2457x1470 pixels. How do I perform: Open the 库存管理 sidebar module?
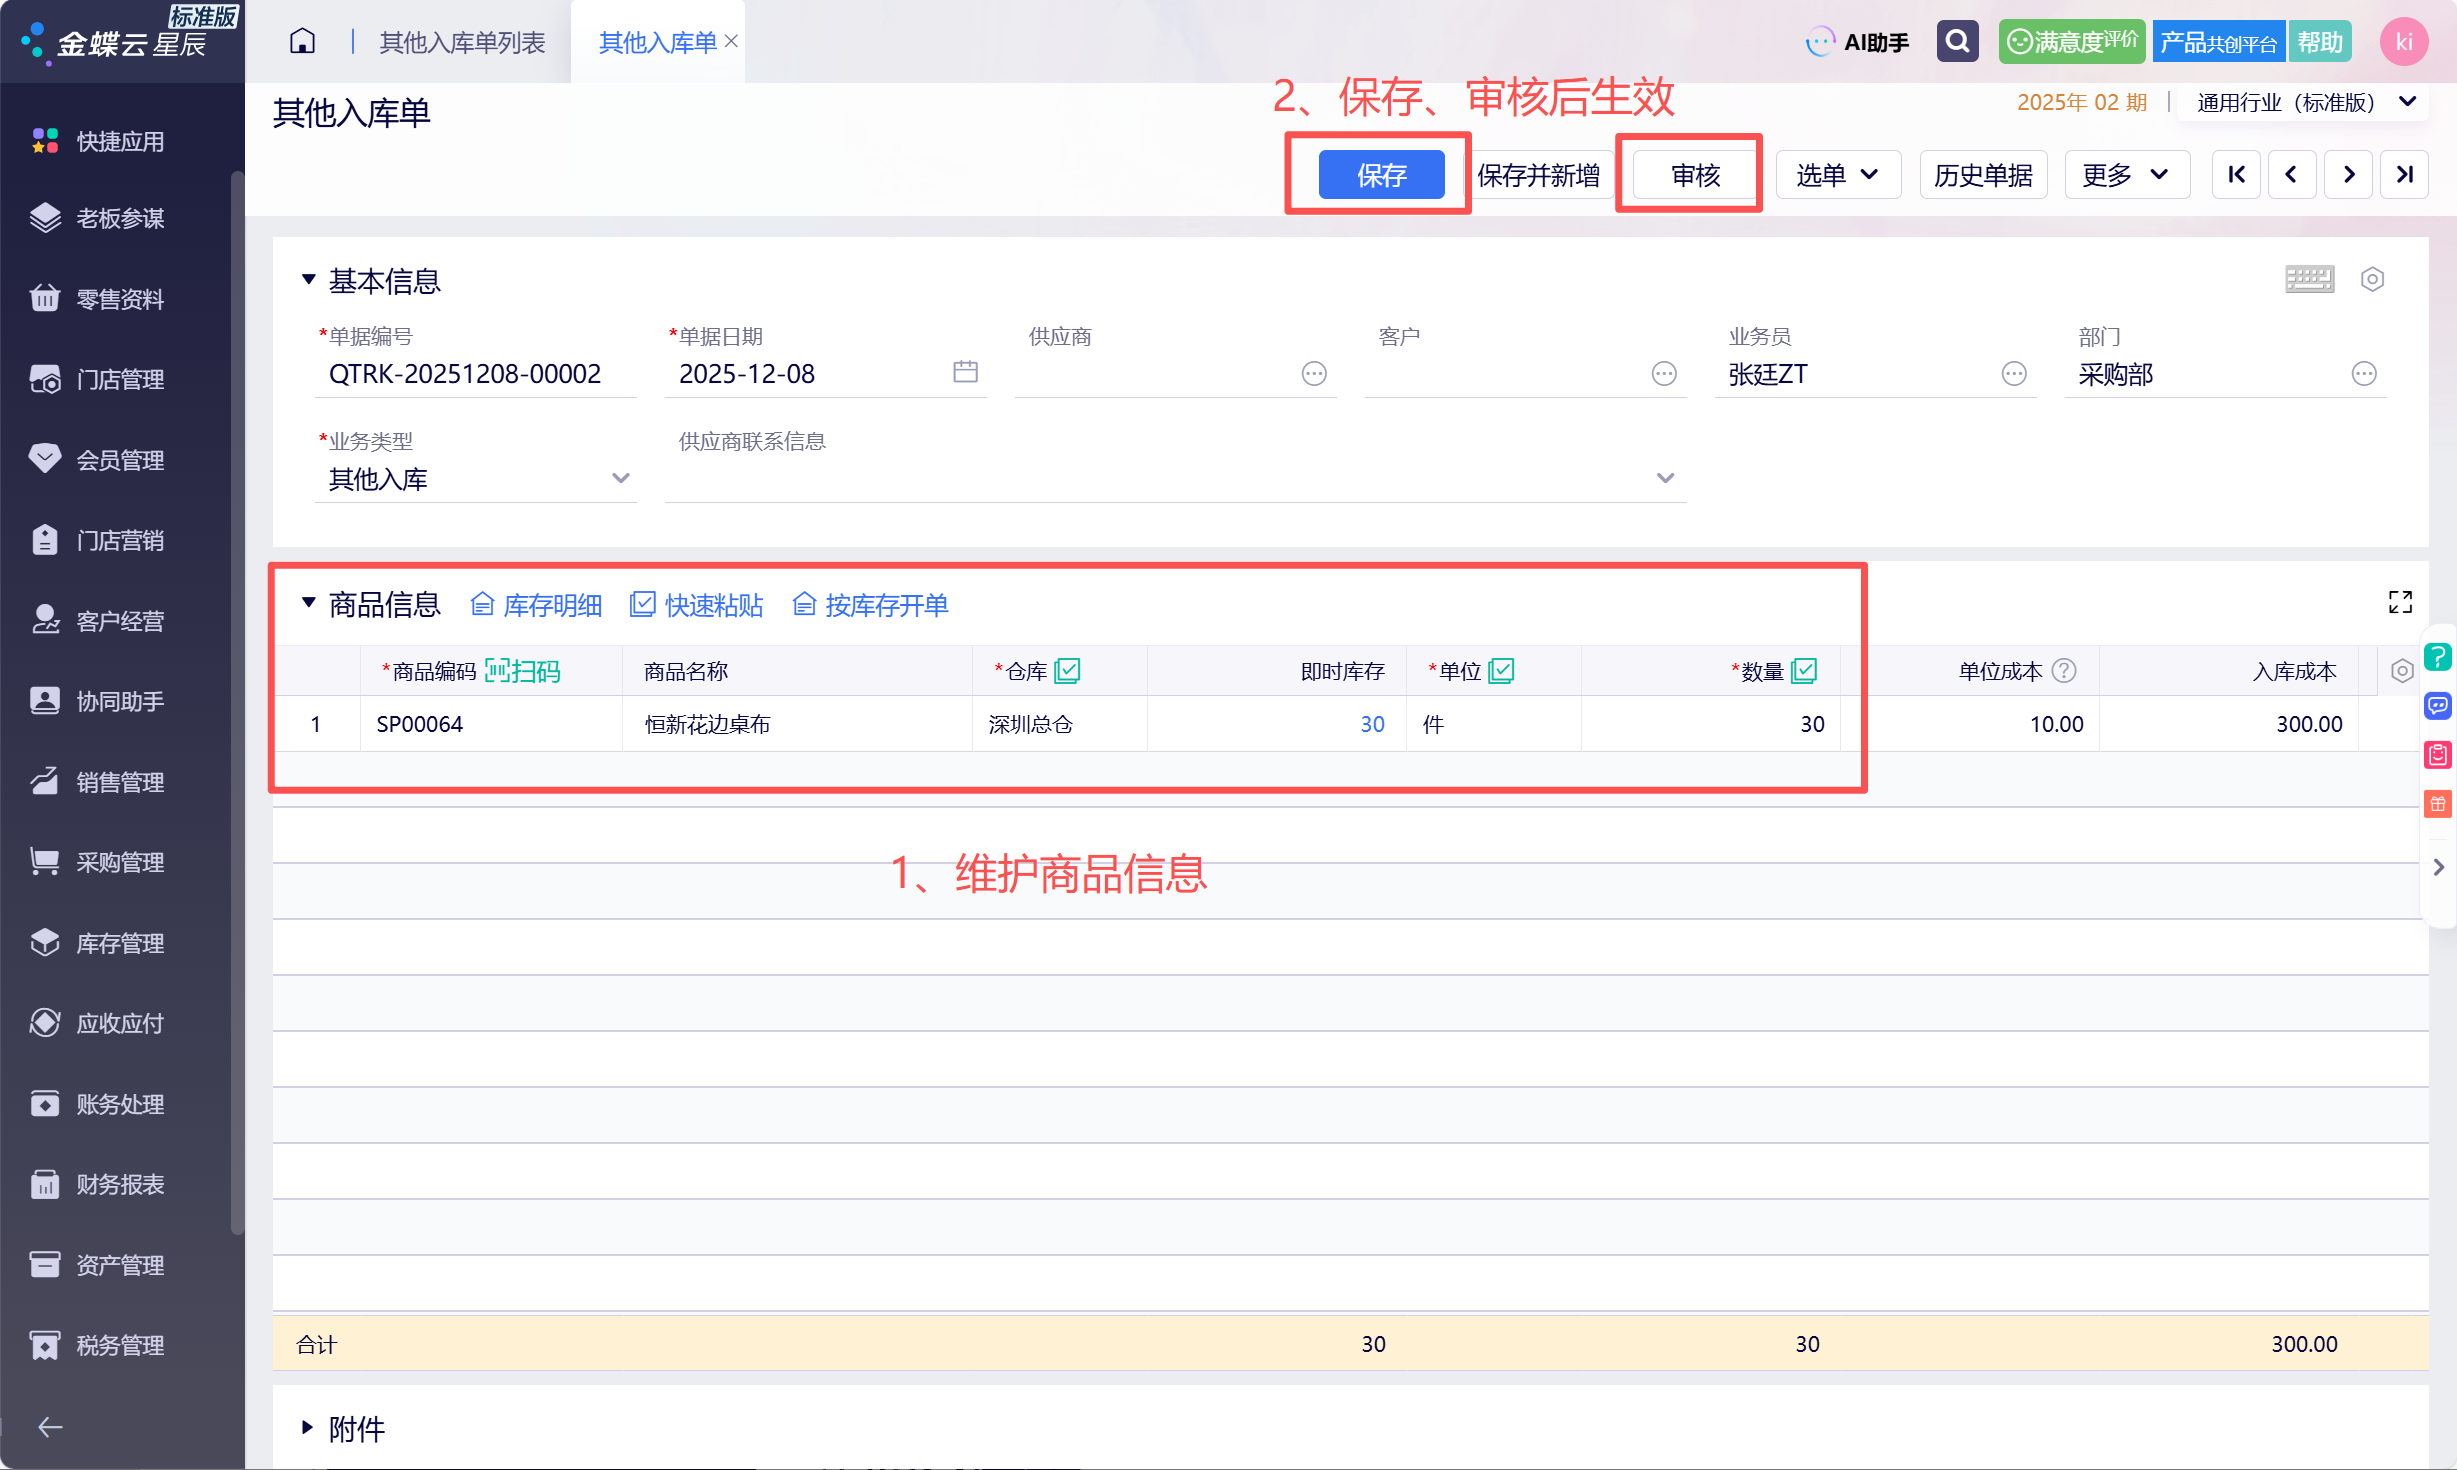click(x=122, y=943)
